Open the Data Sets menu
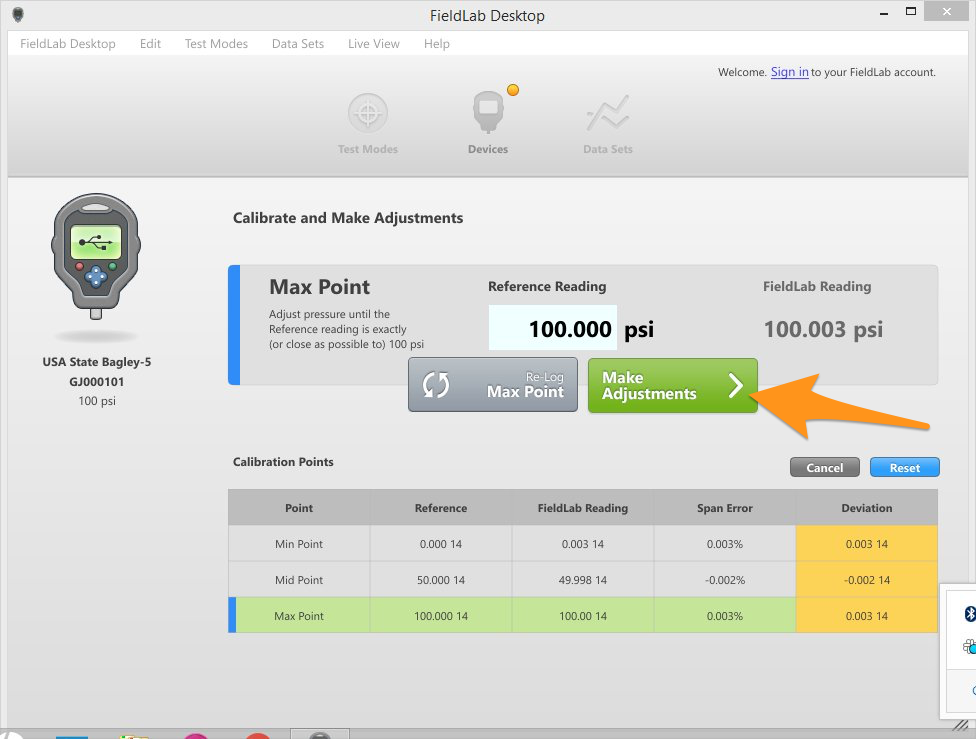This screenshot has width=976, height=739. click(298, 44)
